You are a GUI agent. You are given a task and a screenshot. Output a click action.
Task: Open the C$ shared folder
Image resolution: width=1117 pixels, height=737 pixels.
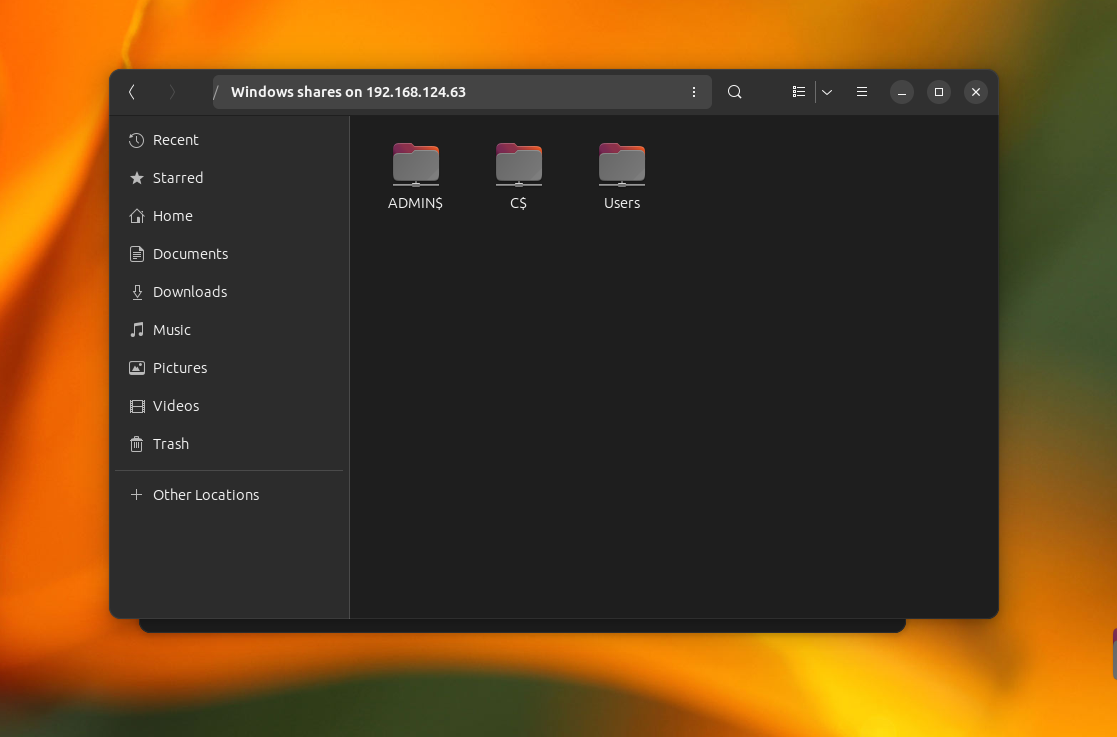(x=518, y=165)
